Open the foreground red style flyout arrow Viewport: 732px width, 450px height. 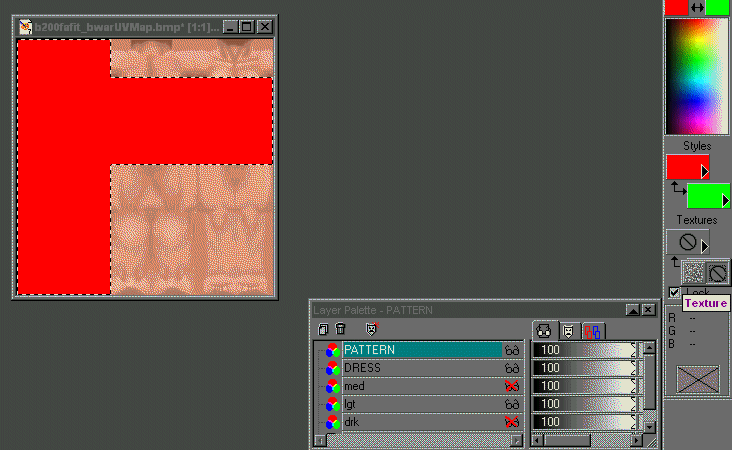point(704,172)
